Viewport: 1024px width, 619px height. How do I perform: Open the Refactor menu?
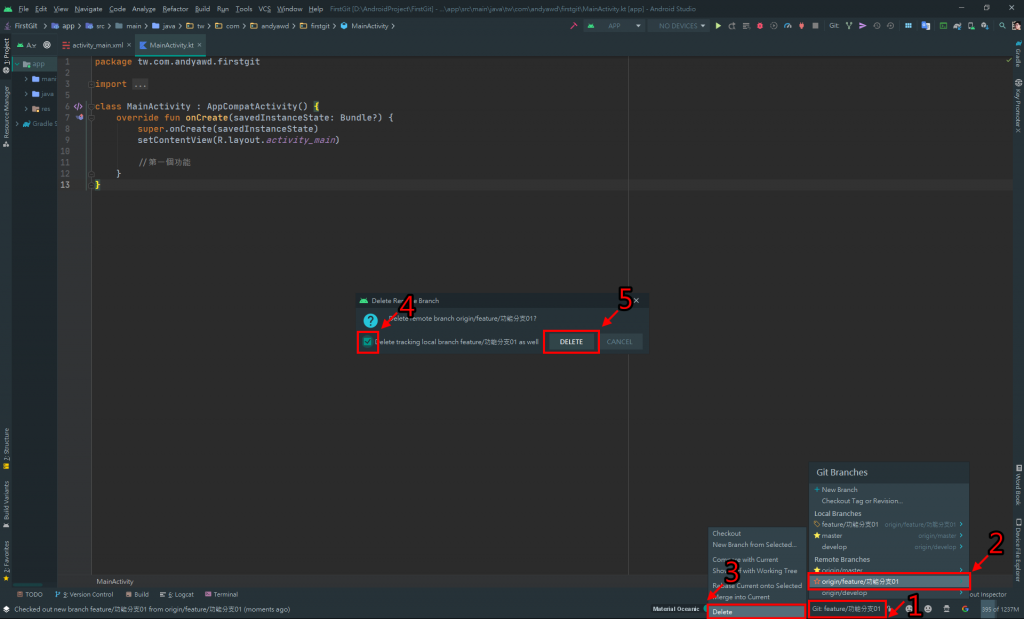point(175,8)
